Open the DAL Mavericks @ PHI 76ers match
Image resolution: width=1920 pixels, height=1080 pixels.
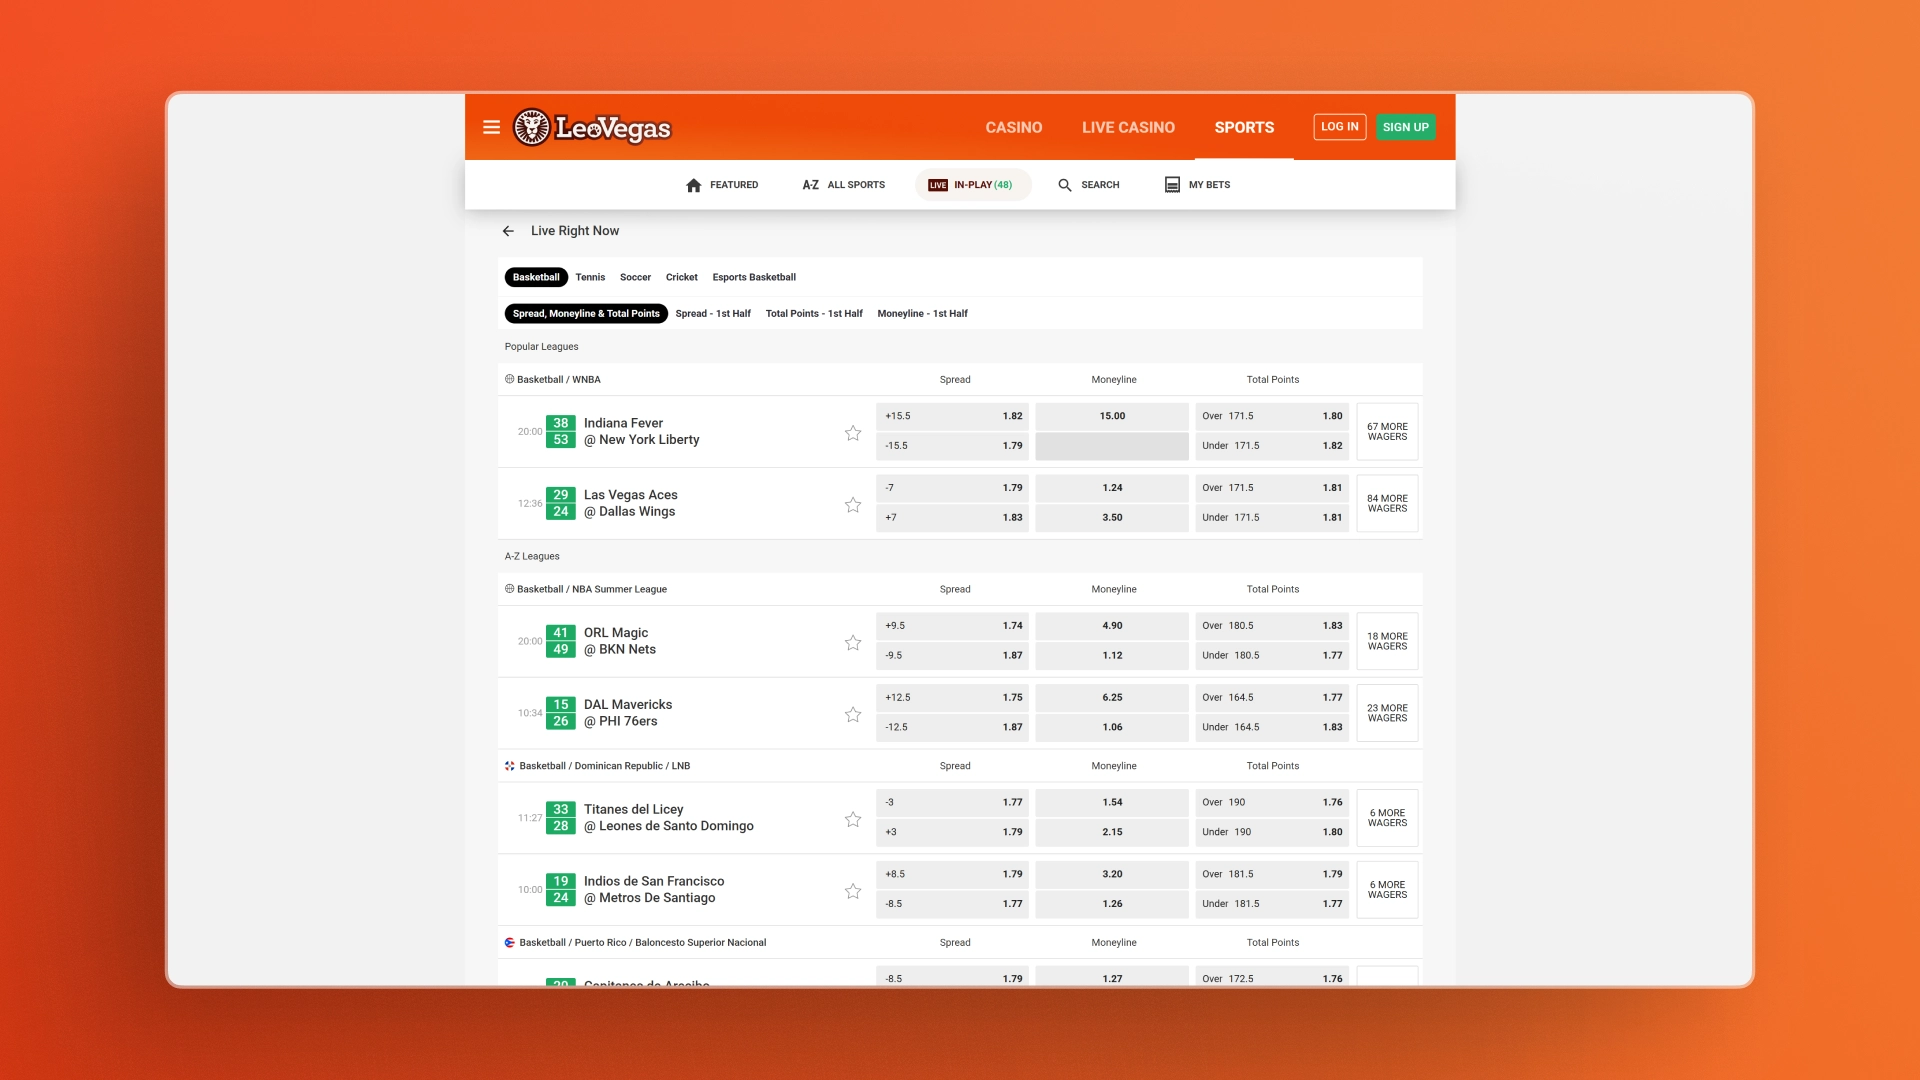point(627,713)
